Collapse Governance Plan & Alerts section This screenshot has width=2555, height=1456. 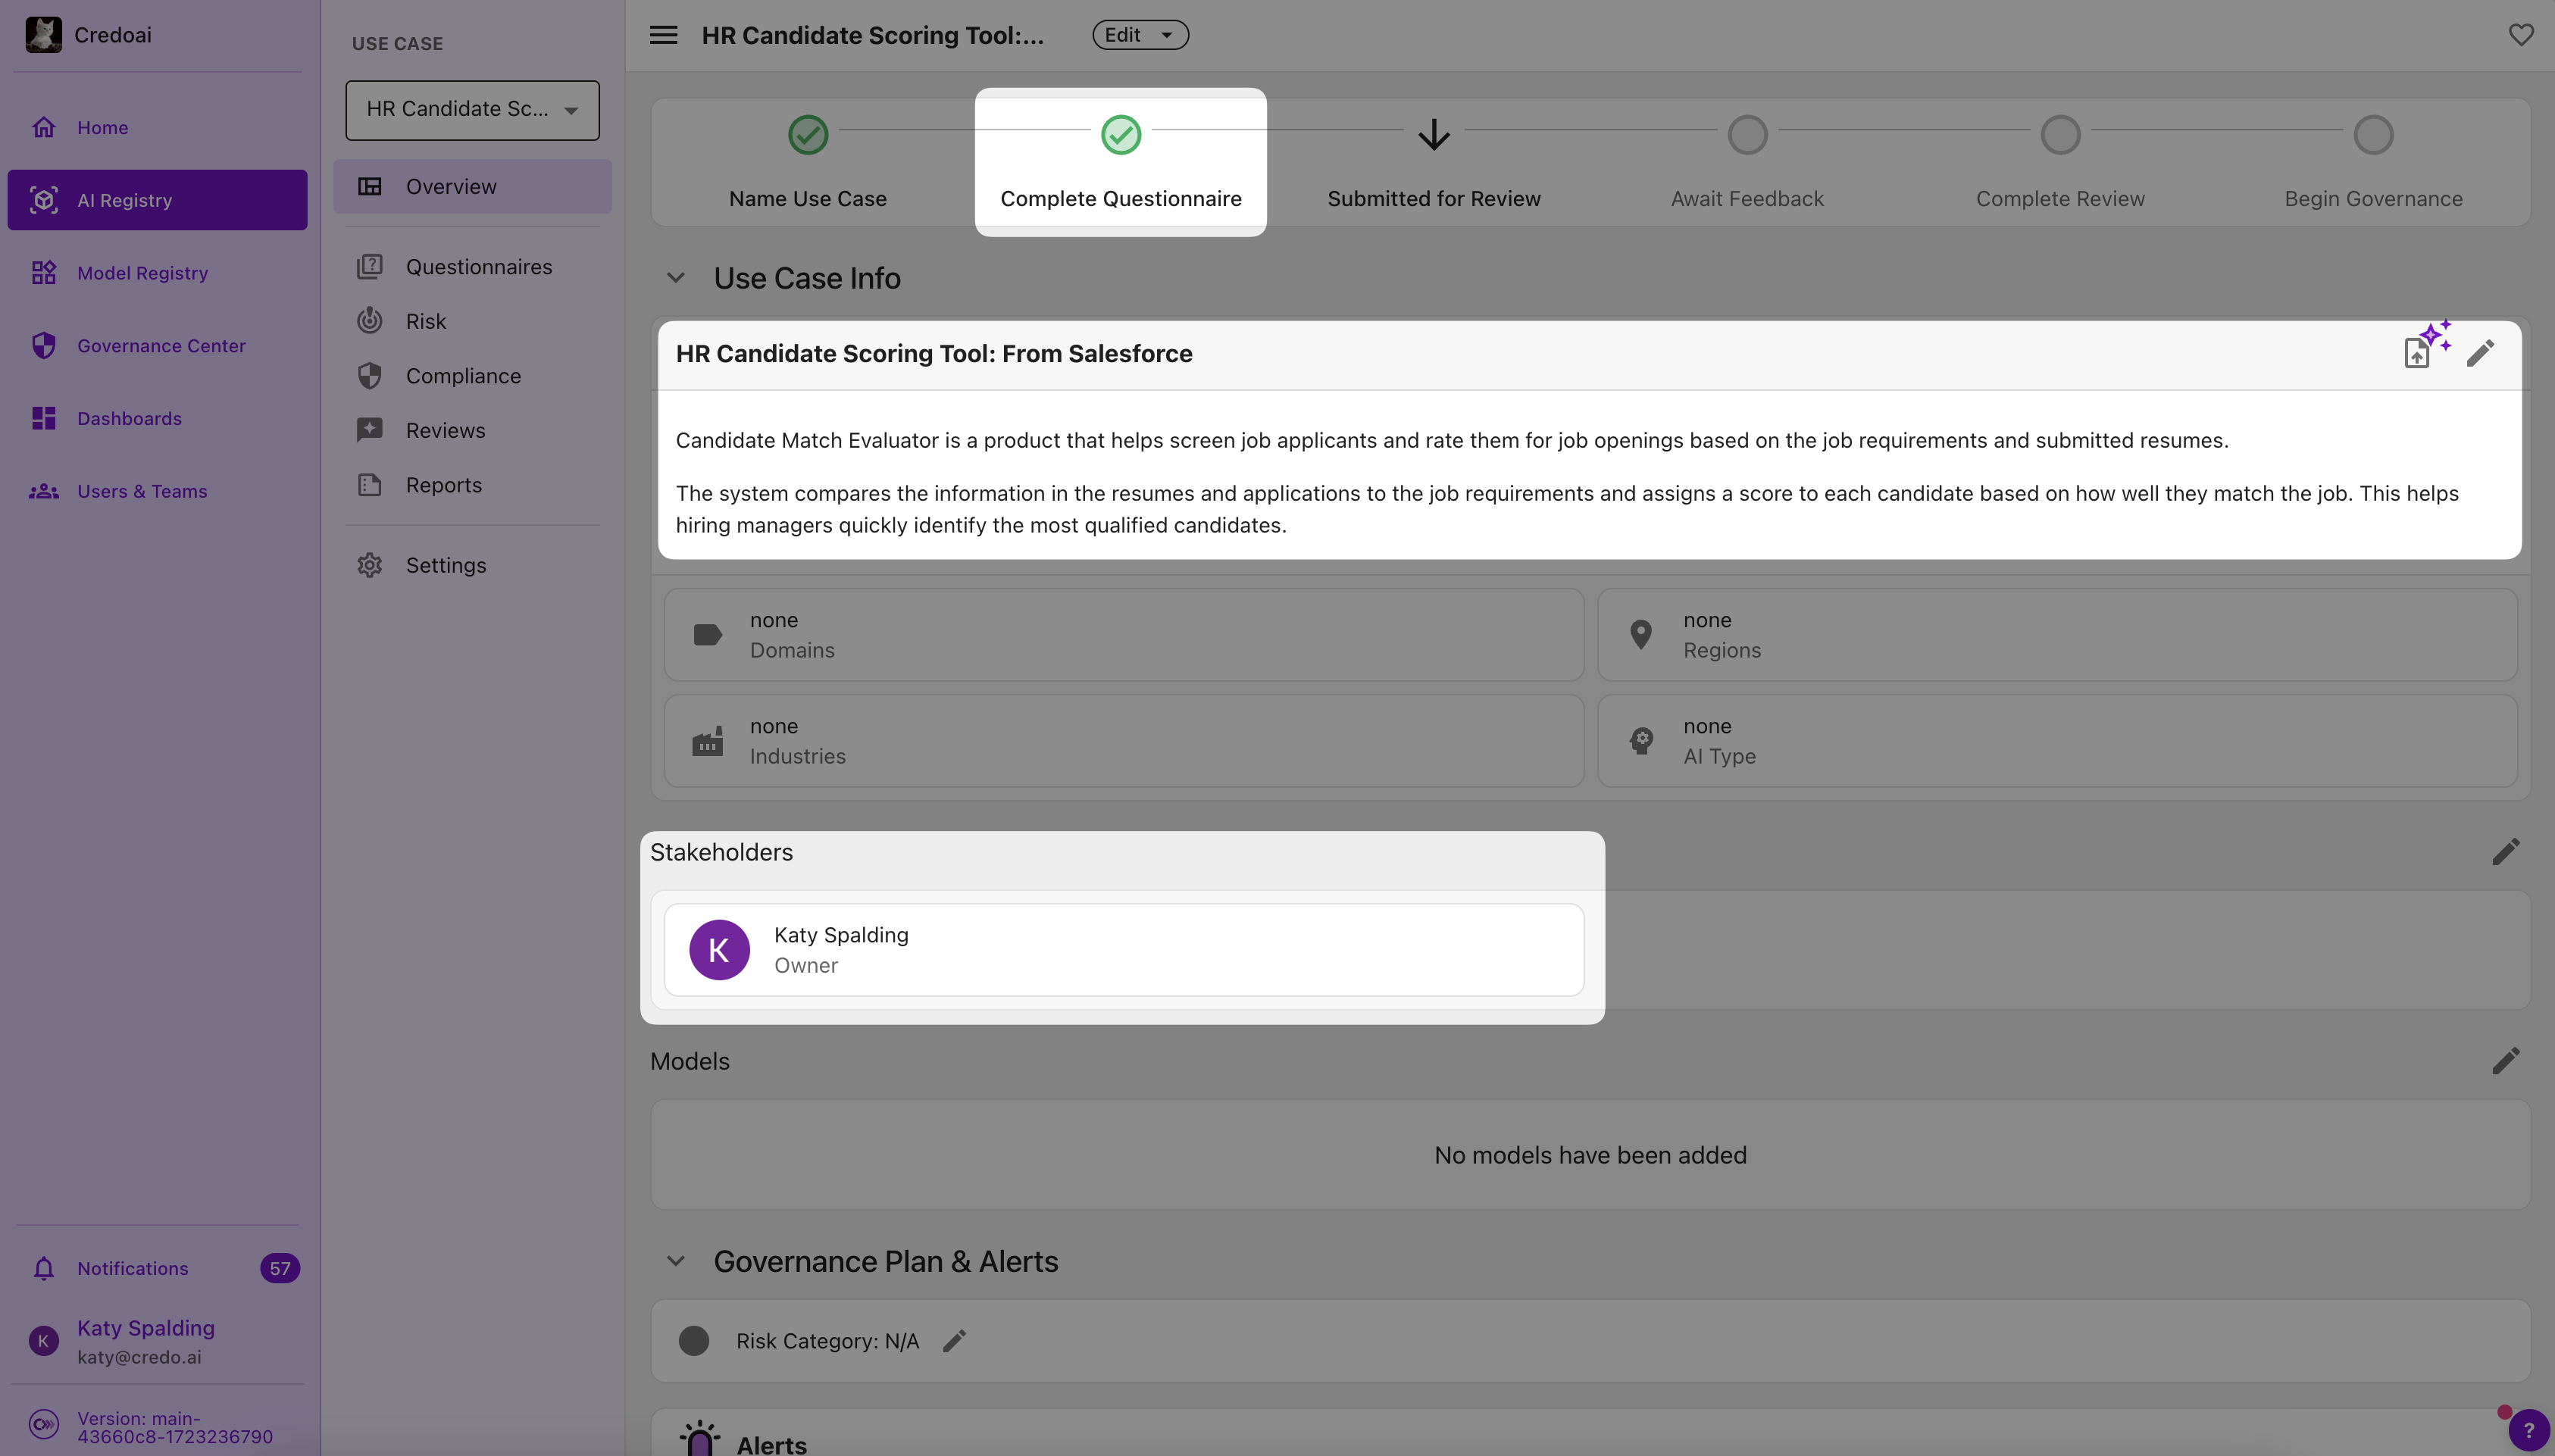676,1261
